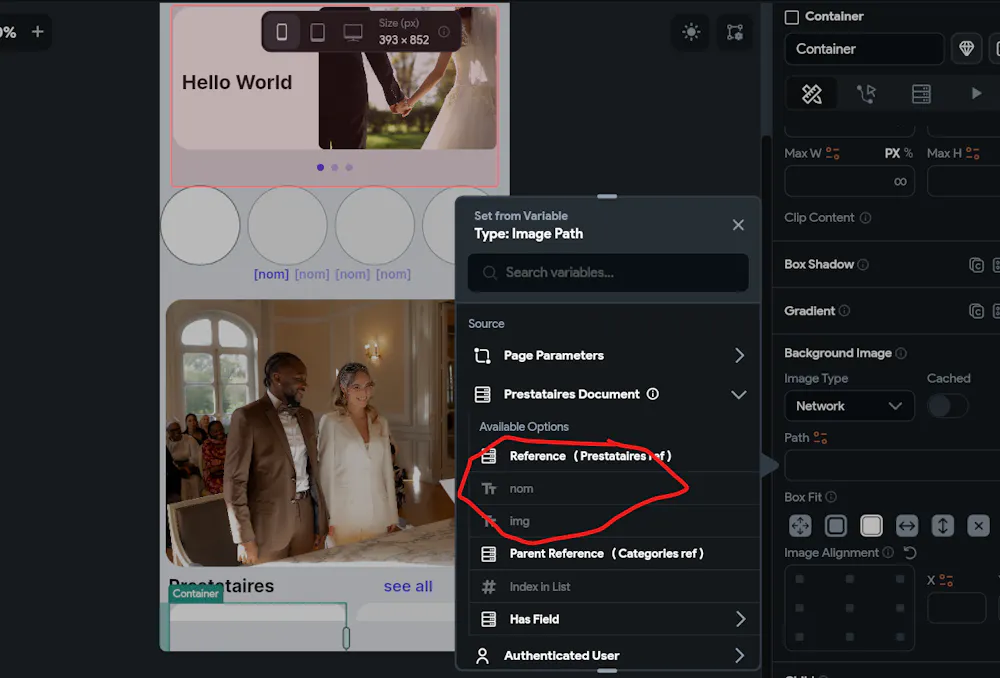Viewport: 1000px width, 678px height.
Task: Click the teal Container label tag
Action: [195, 593]
